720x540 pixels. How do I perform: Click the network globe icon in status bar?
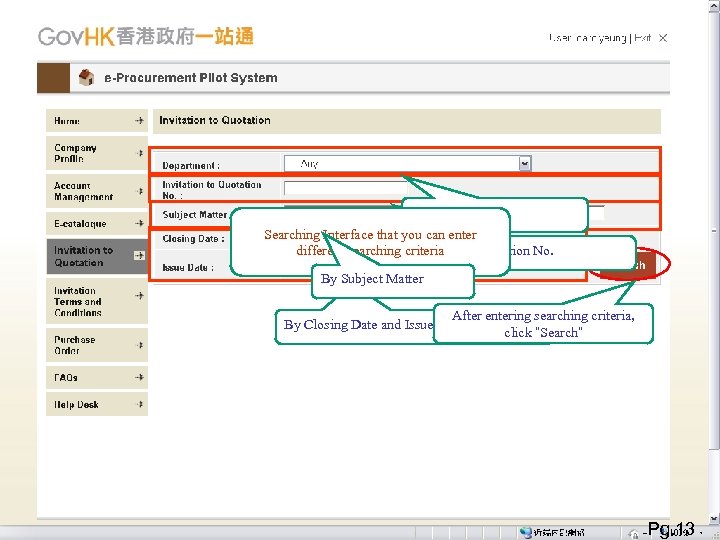coord(526,533)
